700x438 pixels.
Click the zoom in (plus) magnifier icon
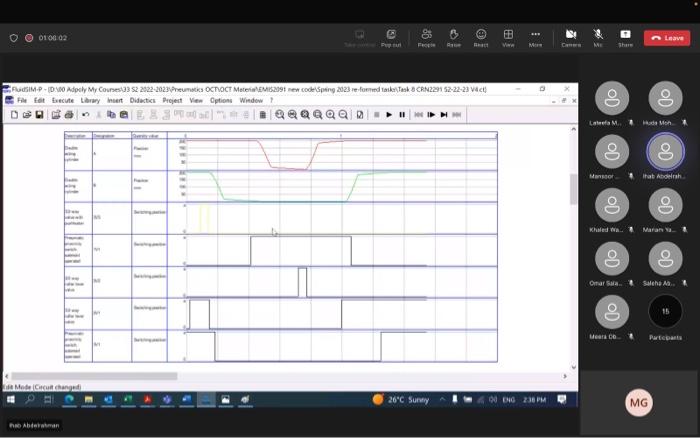[330, 115]
